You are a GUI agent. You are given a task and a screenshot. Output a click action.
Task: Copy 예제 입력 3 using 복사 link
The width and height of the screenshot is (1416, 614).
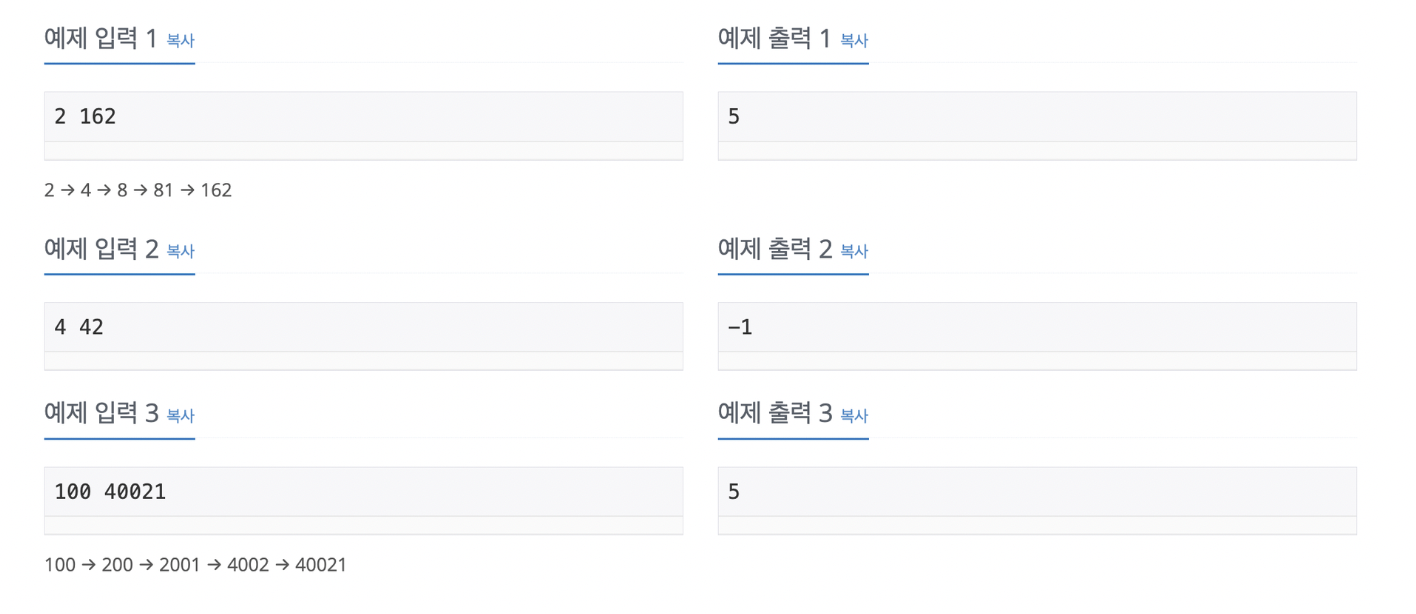point(180,415)
